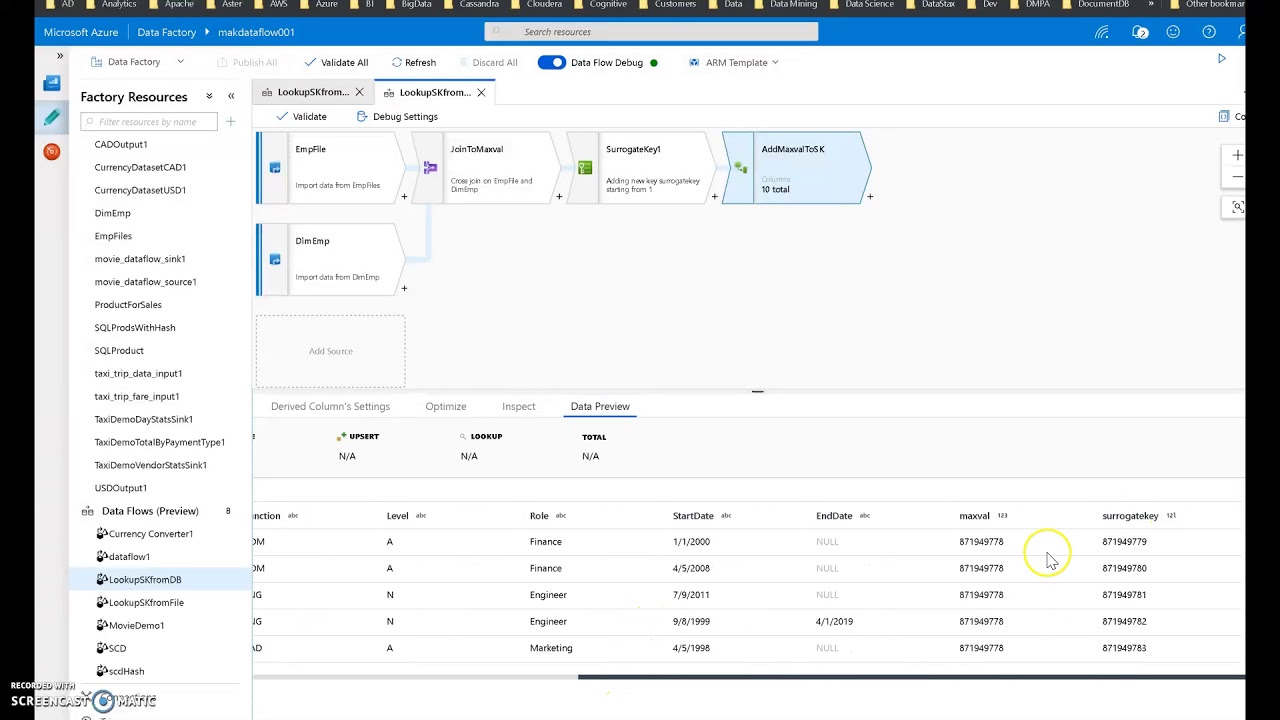Viewport: 1280px width, 720px height.
Task: Click the Code braces icon at right
Action: [x=1224, y=117]
